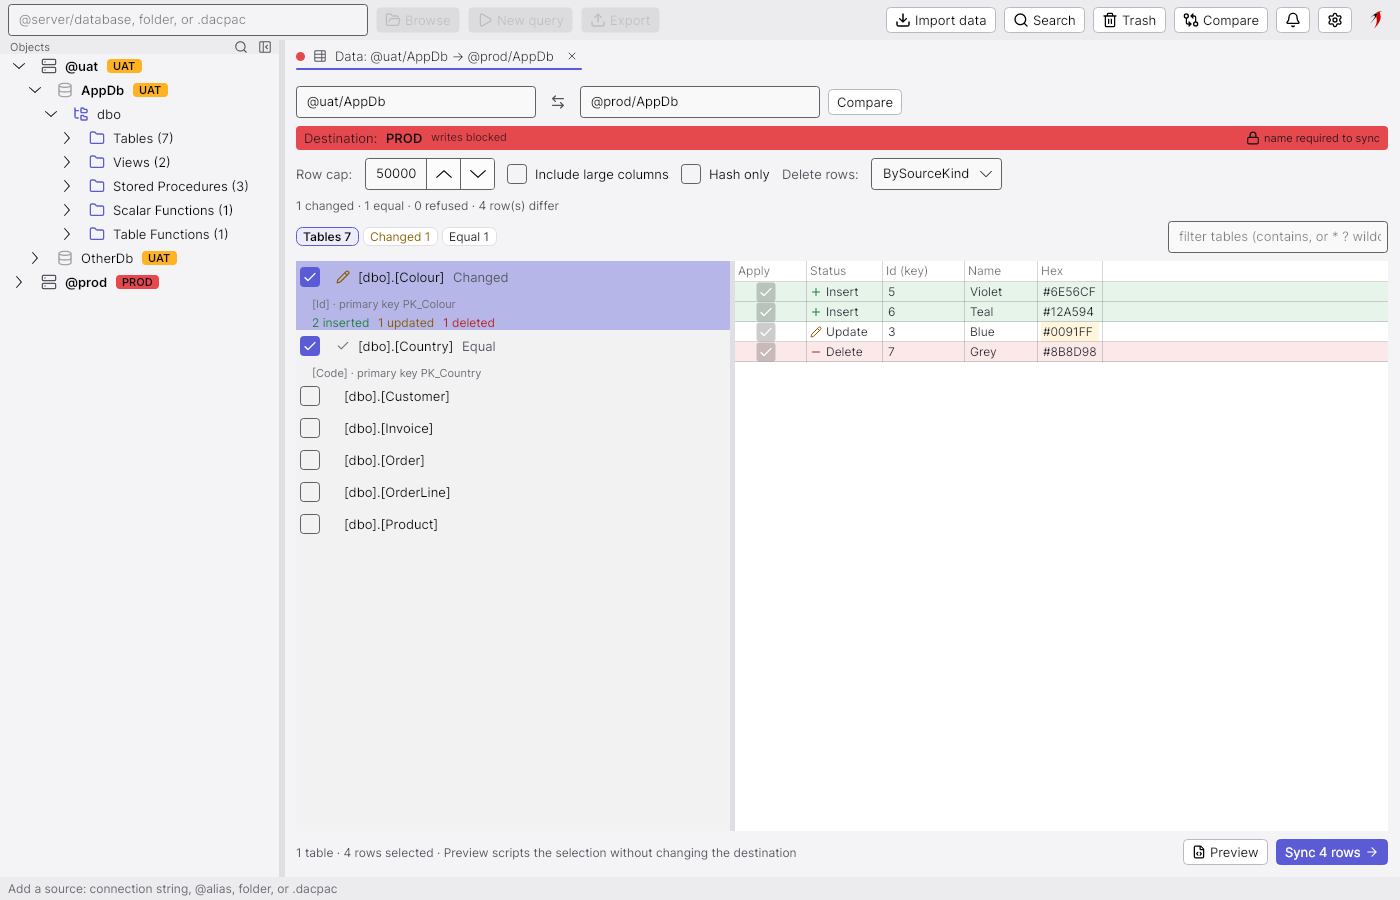Select the Tables 7 filter tab
The image size is (1400, 900).
pyautogui.click(x=327, y=237)
